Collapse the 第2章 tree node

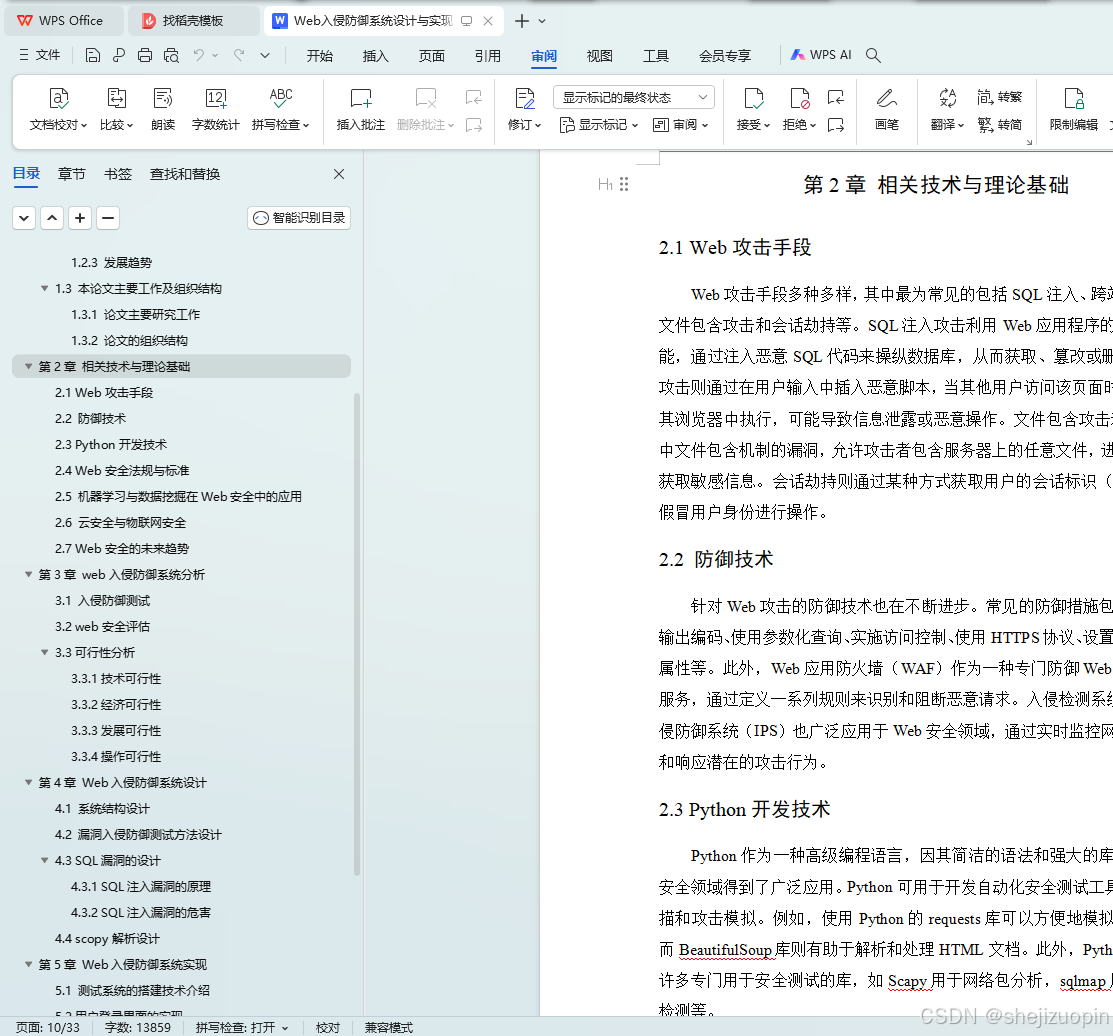coord(28,366)
